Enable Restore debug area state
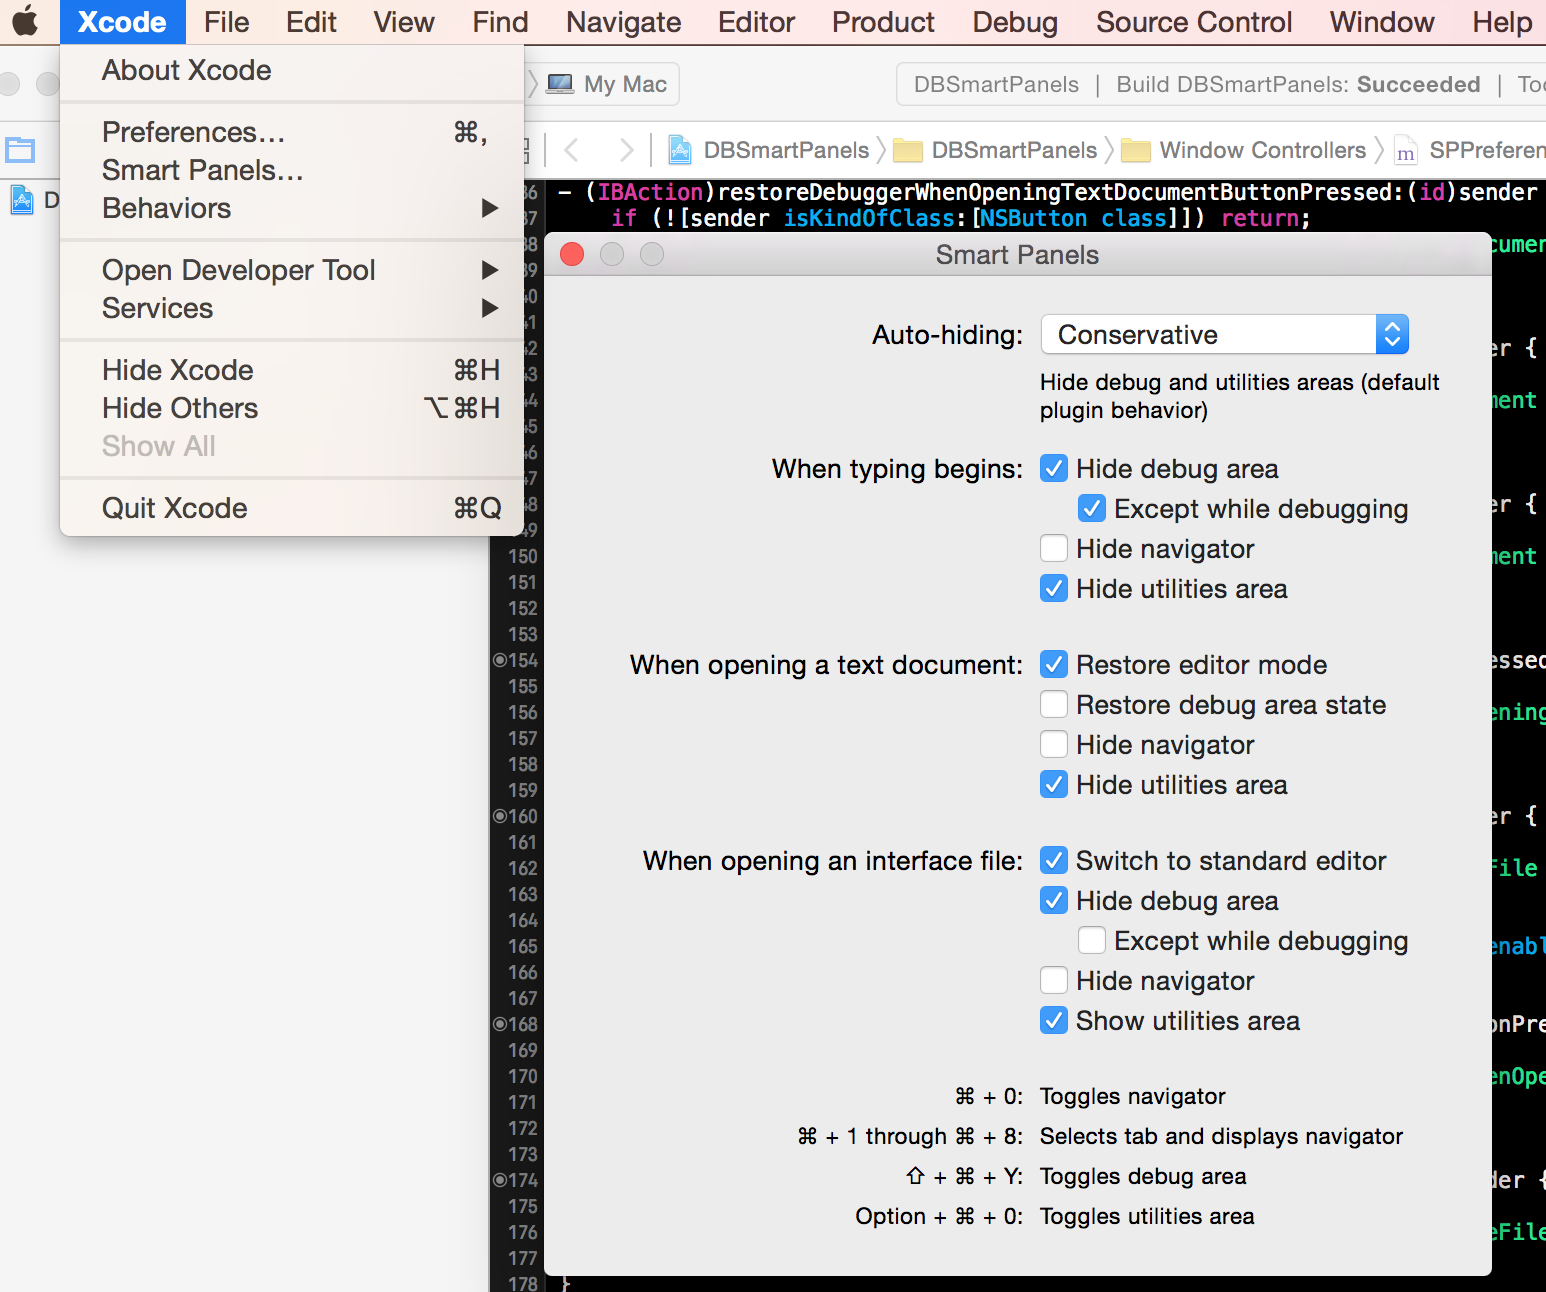The image size is (1546, 1292). [x=1054, y=704]
